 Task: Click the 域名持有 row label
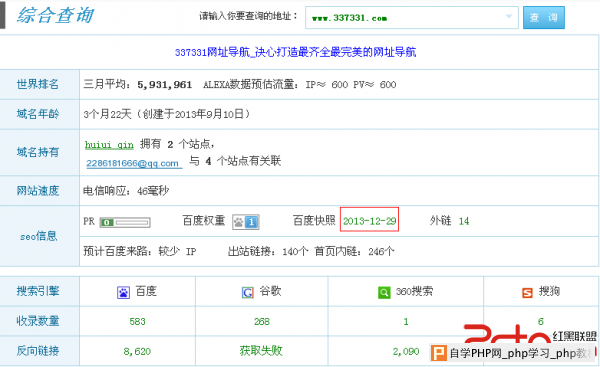coord(38,152)
